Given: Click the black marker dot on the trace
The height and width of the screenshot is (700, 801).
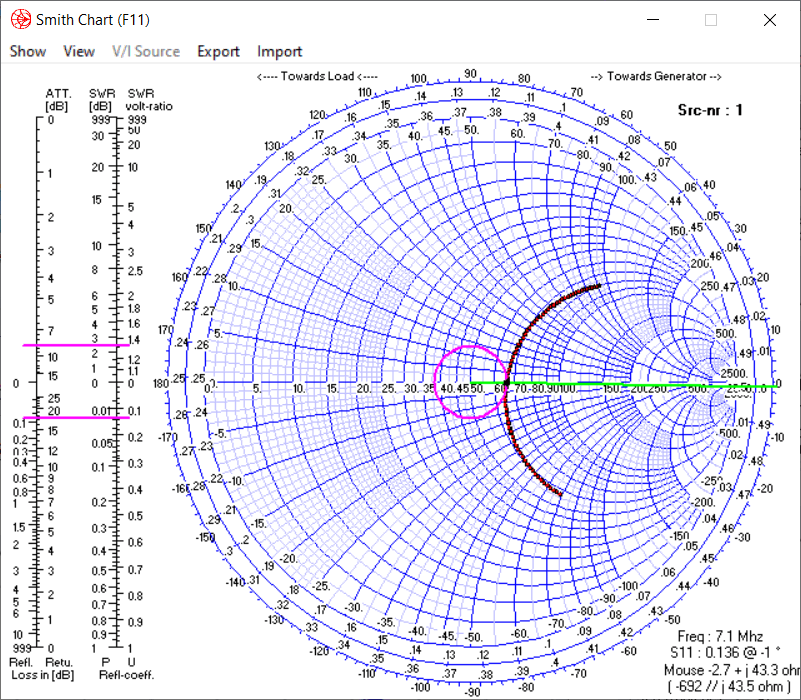Looking at the screenshot, I should click(507, 383).
